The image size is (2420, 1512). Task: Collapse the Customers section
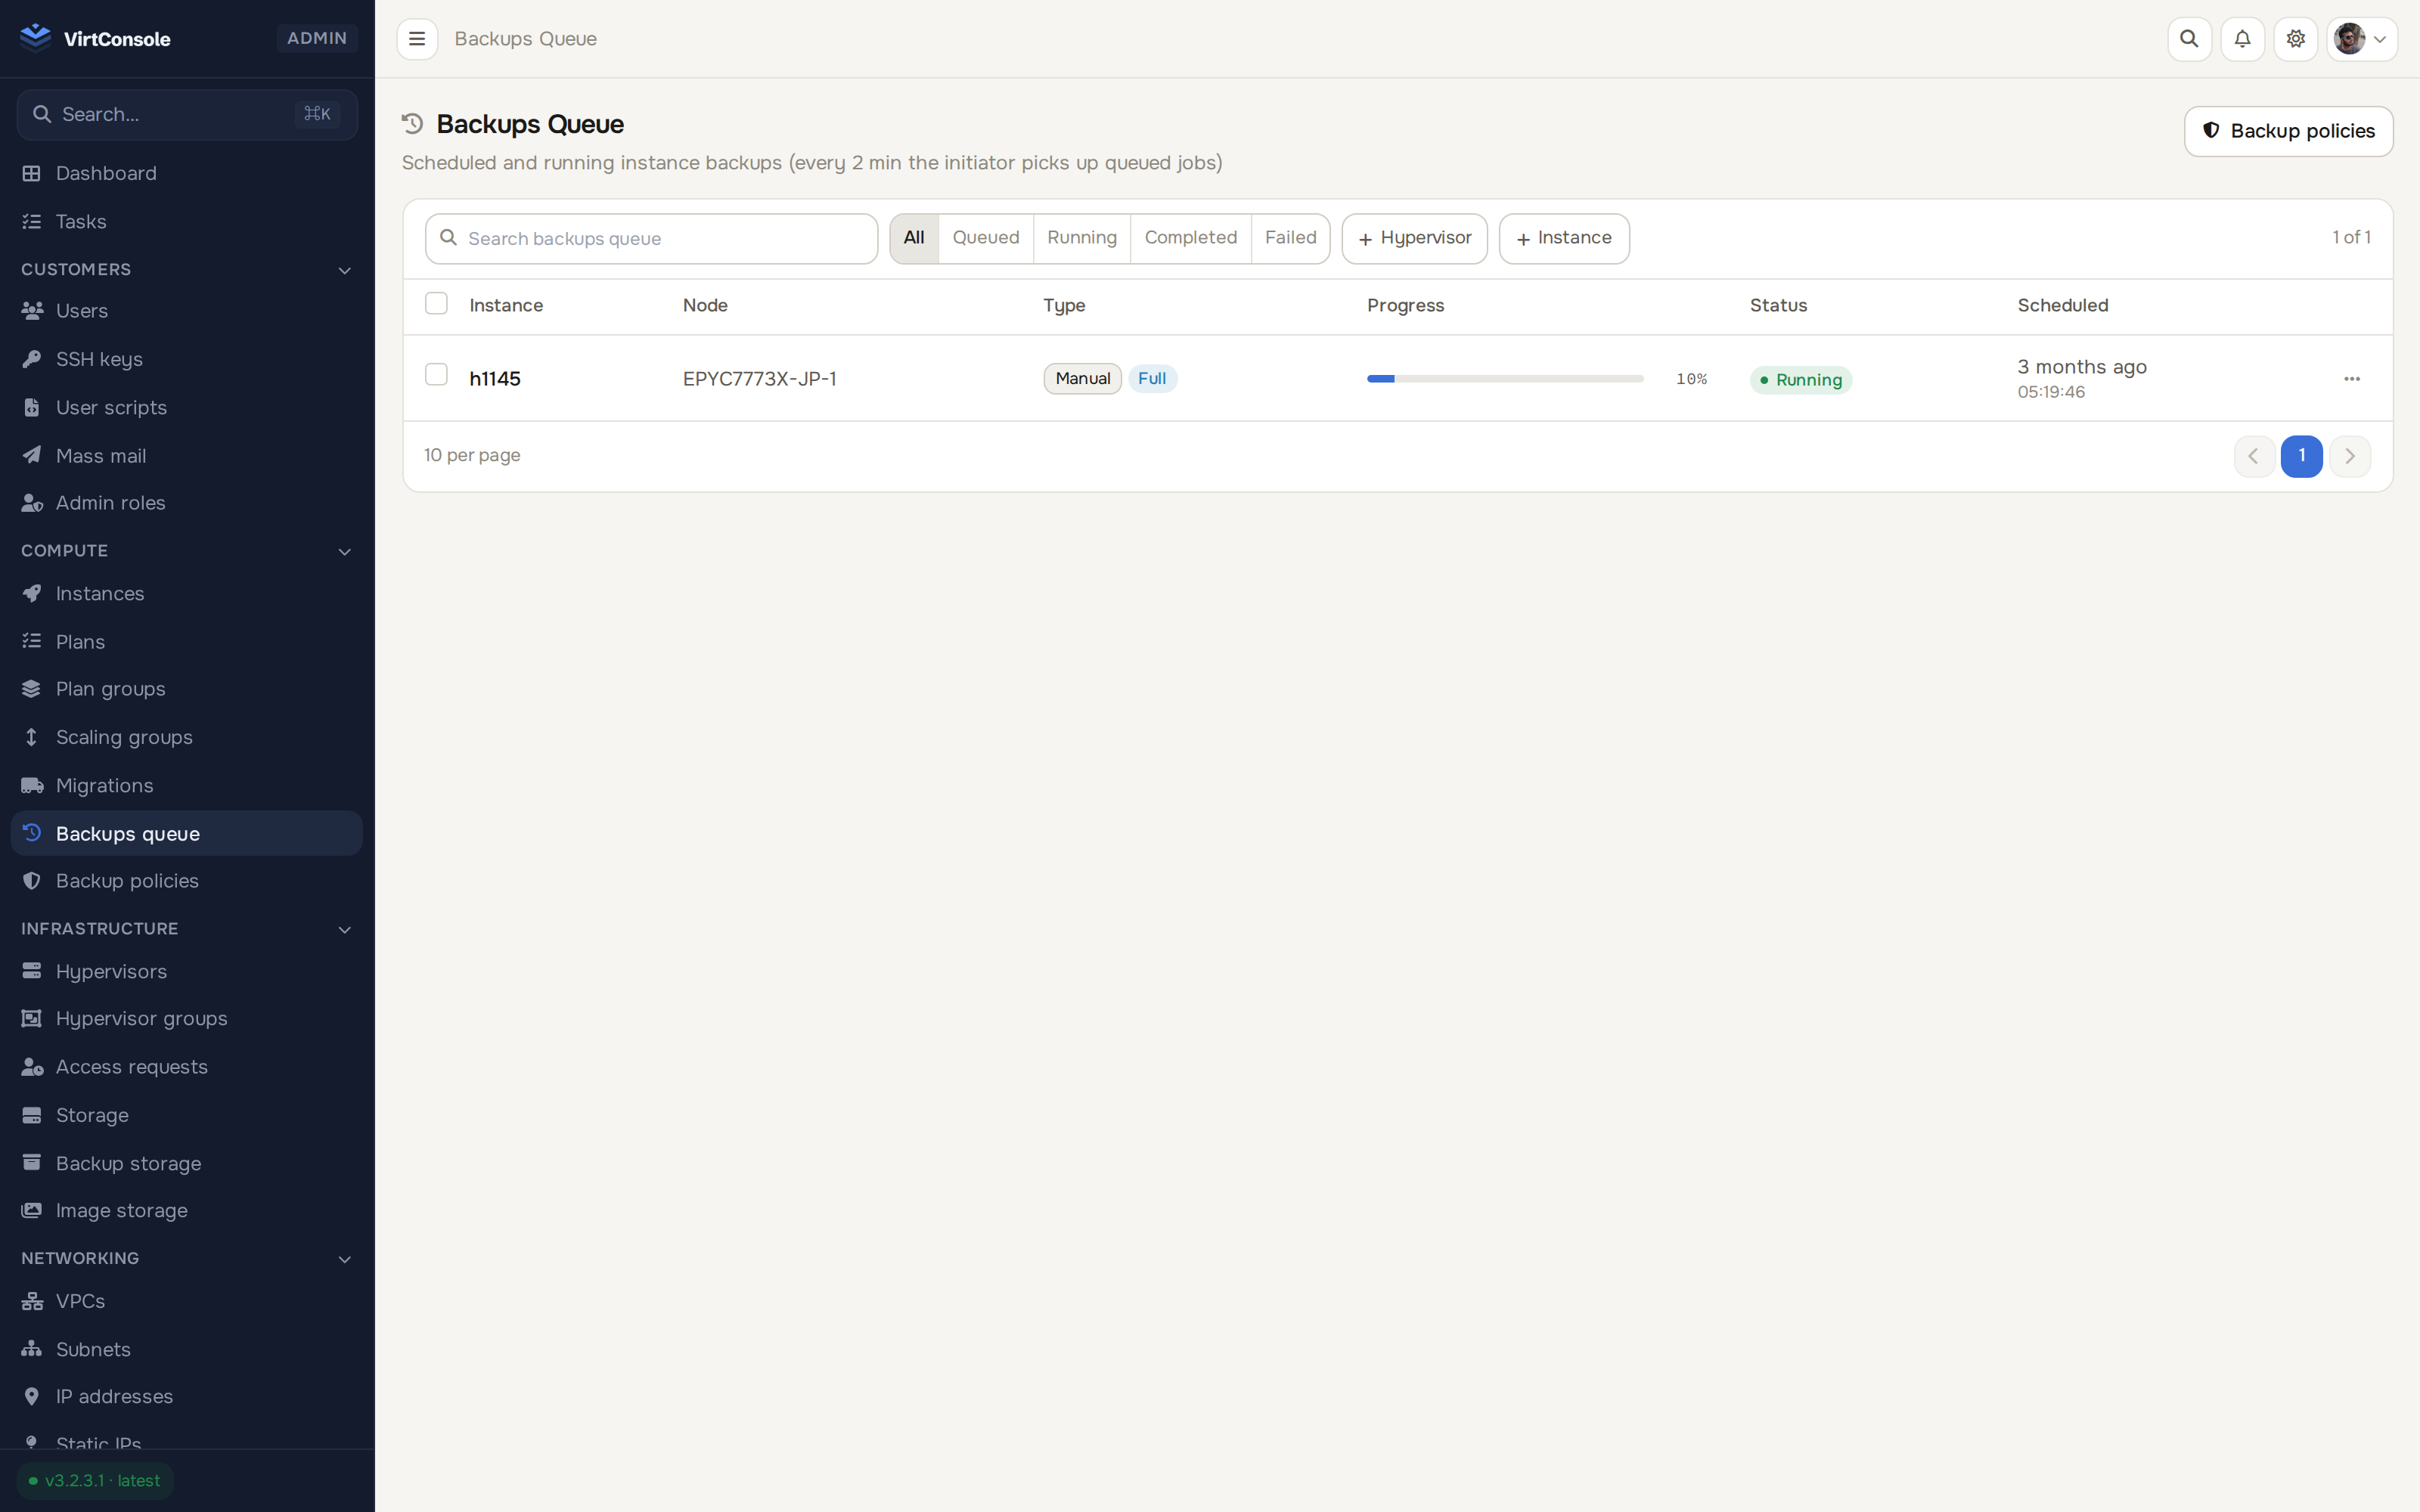tap(187, 269)
